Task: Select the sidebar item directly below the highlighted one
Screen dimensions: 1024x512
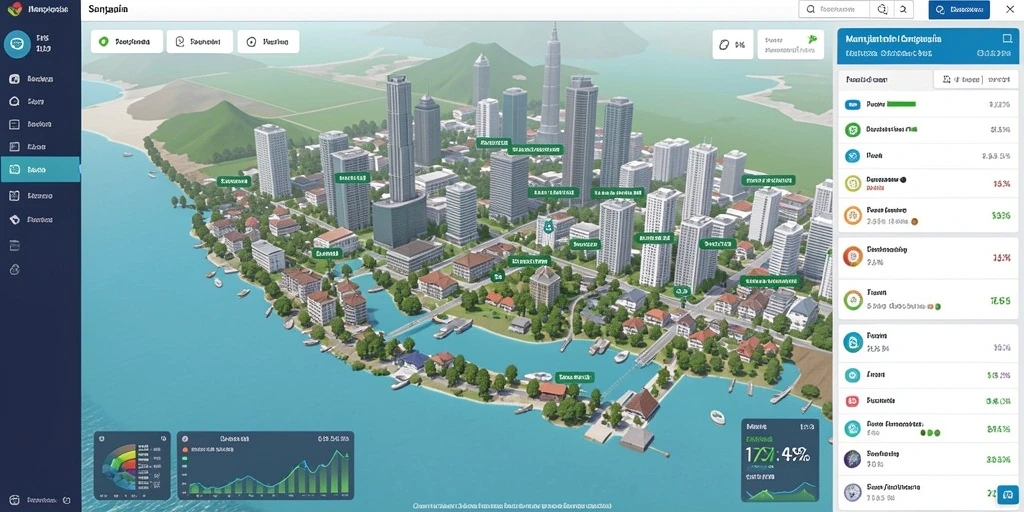Action: [39, 195]
